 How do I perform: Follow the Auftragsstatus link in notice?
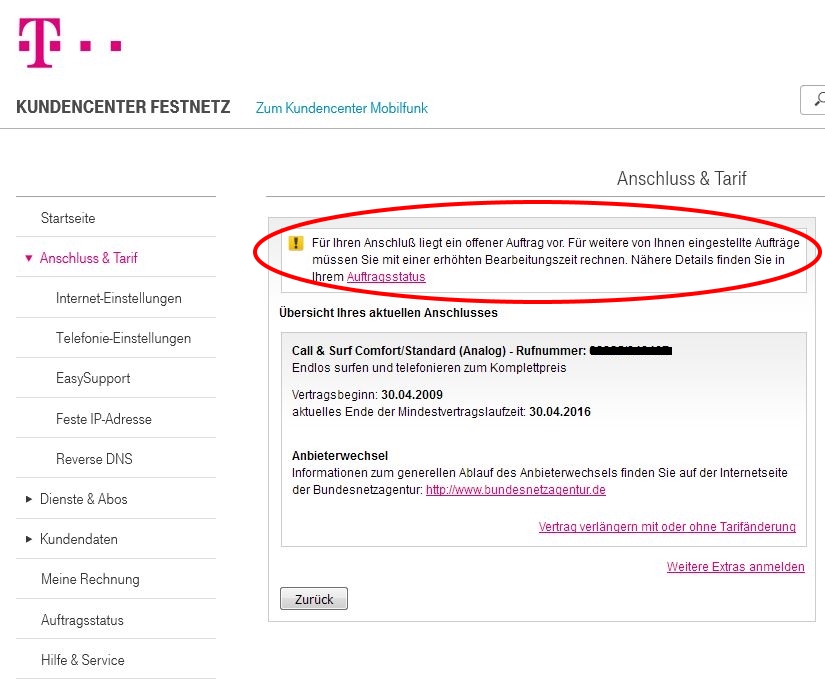tap(386, 277)
